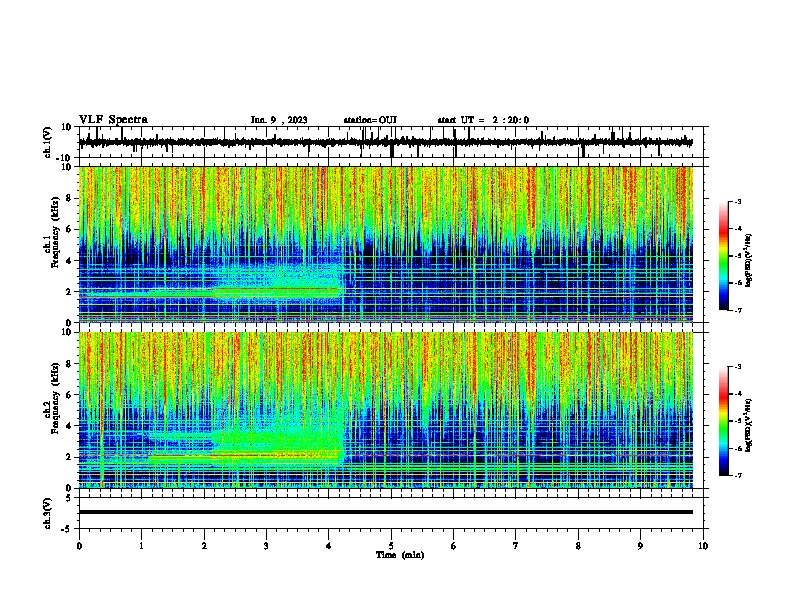Click the ch.1 spectrogram color bar
Viewport: 792px width, 612px height.
click(724, 256)
